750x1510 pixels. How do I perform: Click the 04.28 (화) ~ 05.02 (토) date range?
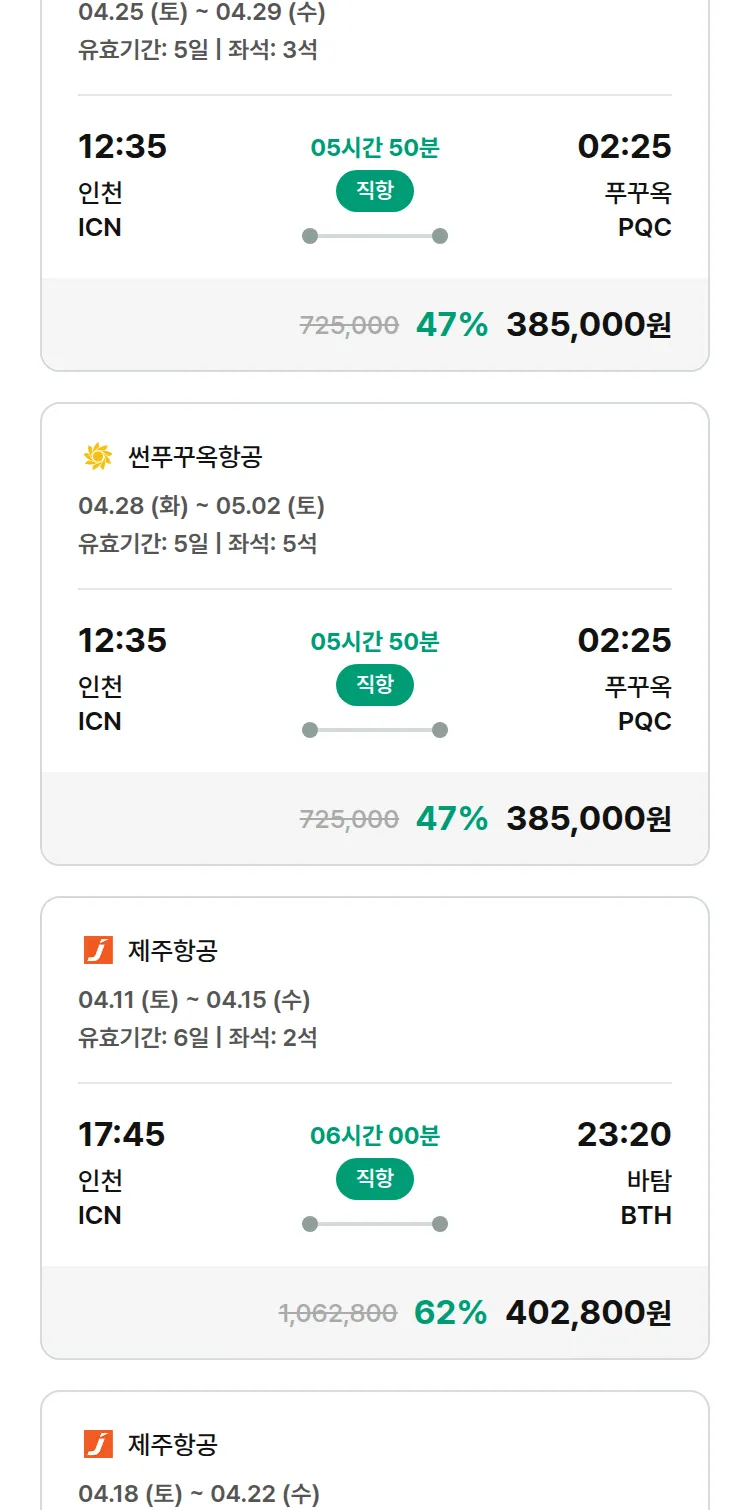[201, 506]
